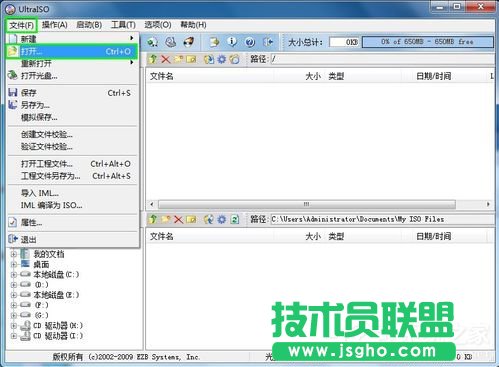Choose 保存 Ctrl+S menu entry
The width and height of the screenshot is (499, 367).
72,93
